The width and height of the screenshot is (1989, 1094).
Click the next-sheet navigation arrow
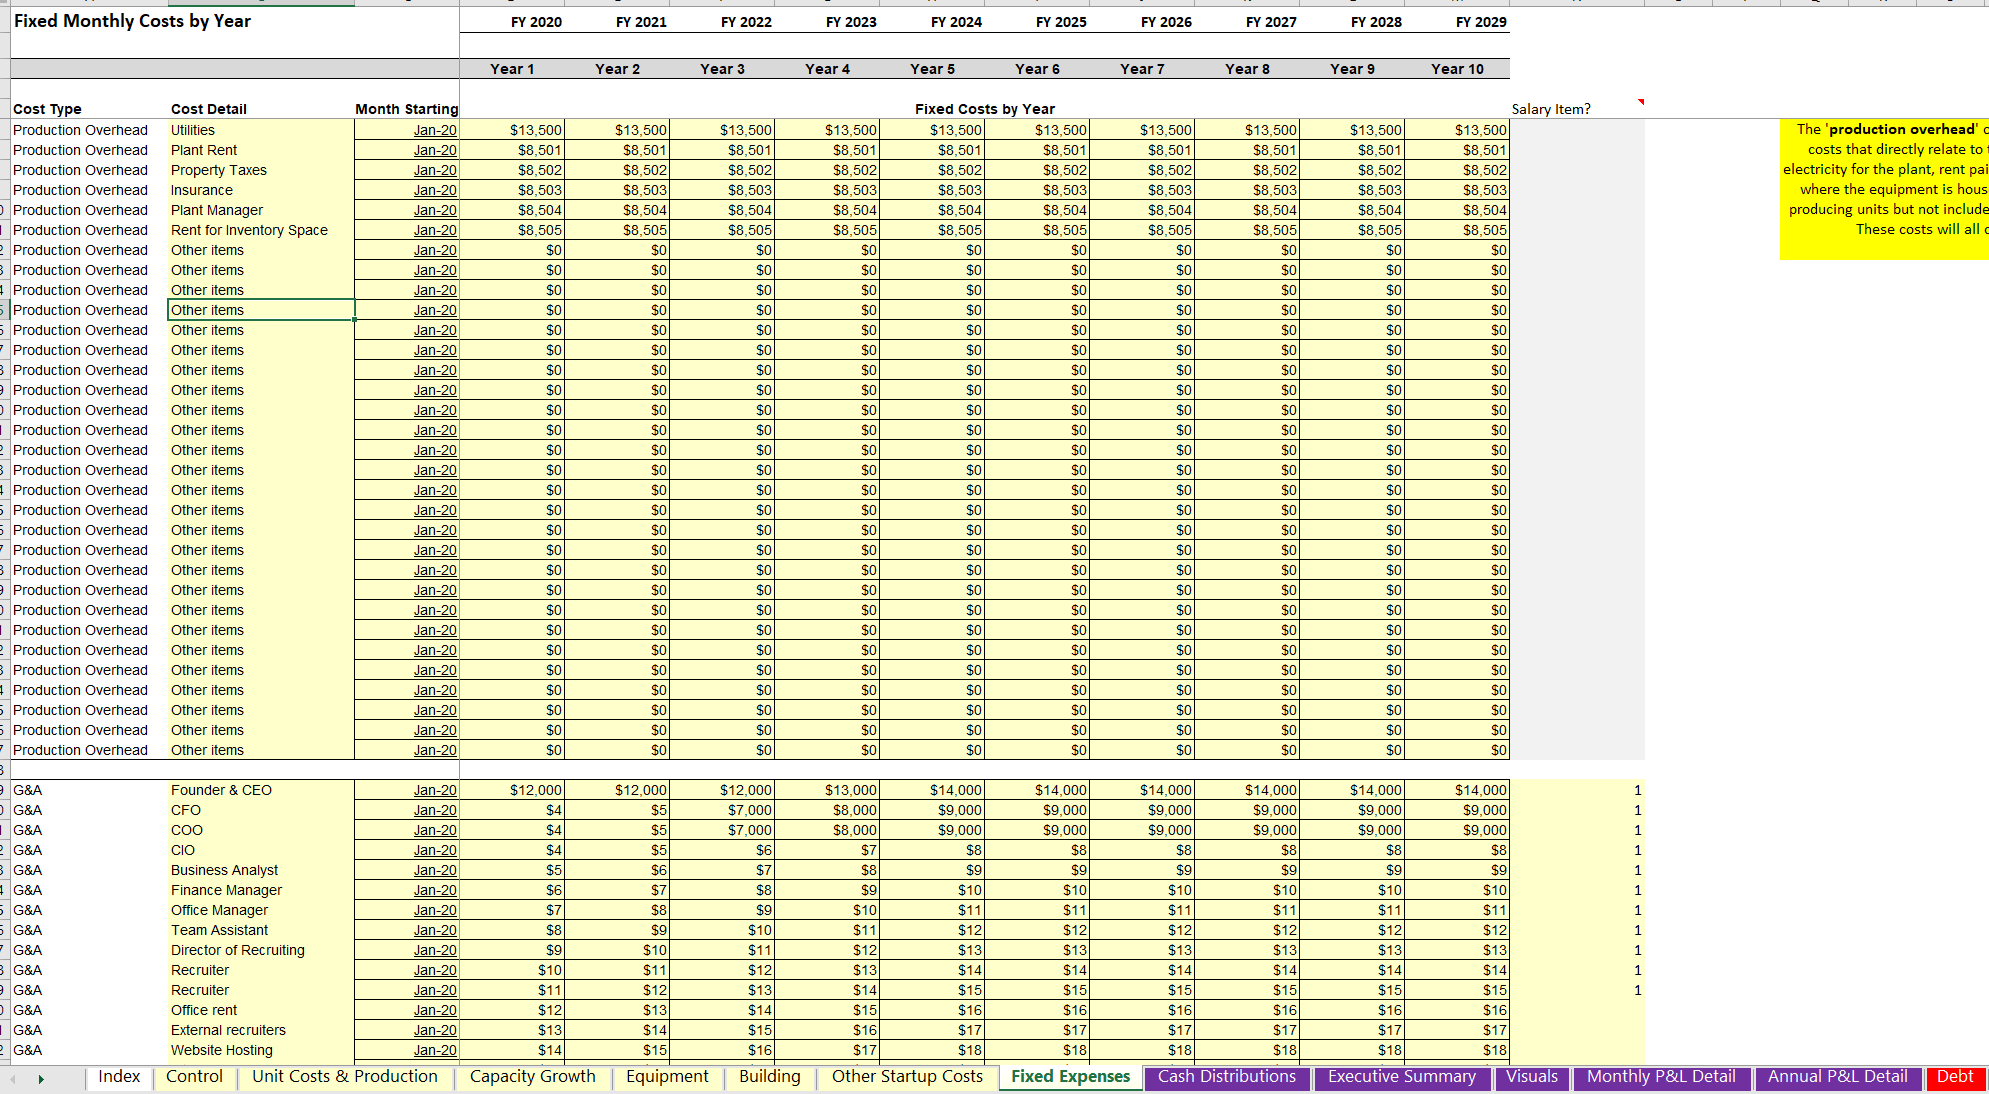click(x=42, y=1079)
